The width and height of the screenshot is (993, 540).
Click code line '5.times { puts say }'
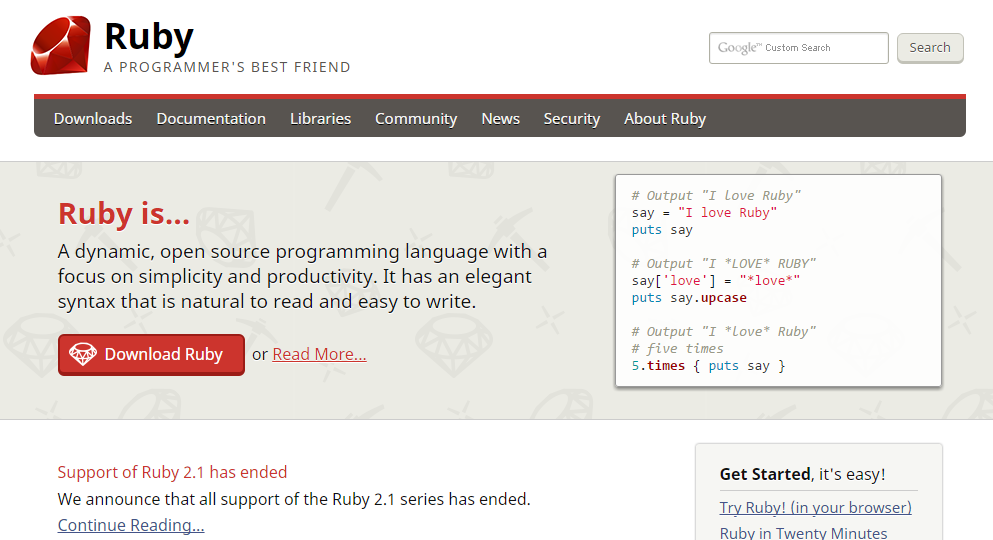pos(708,365)
